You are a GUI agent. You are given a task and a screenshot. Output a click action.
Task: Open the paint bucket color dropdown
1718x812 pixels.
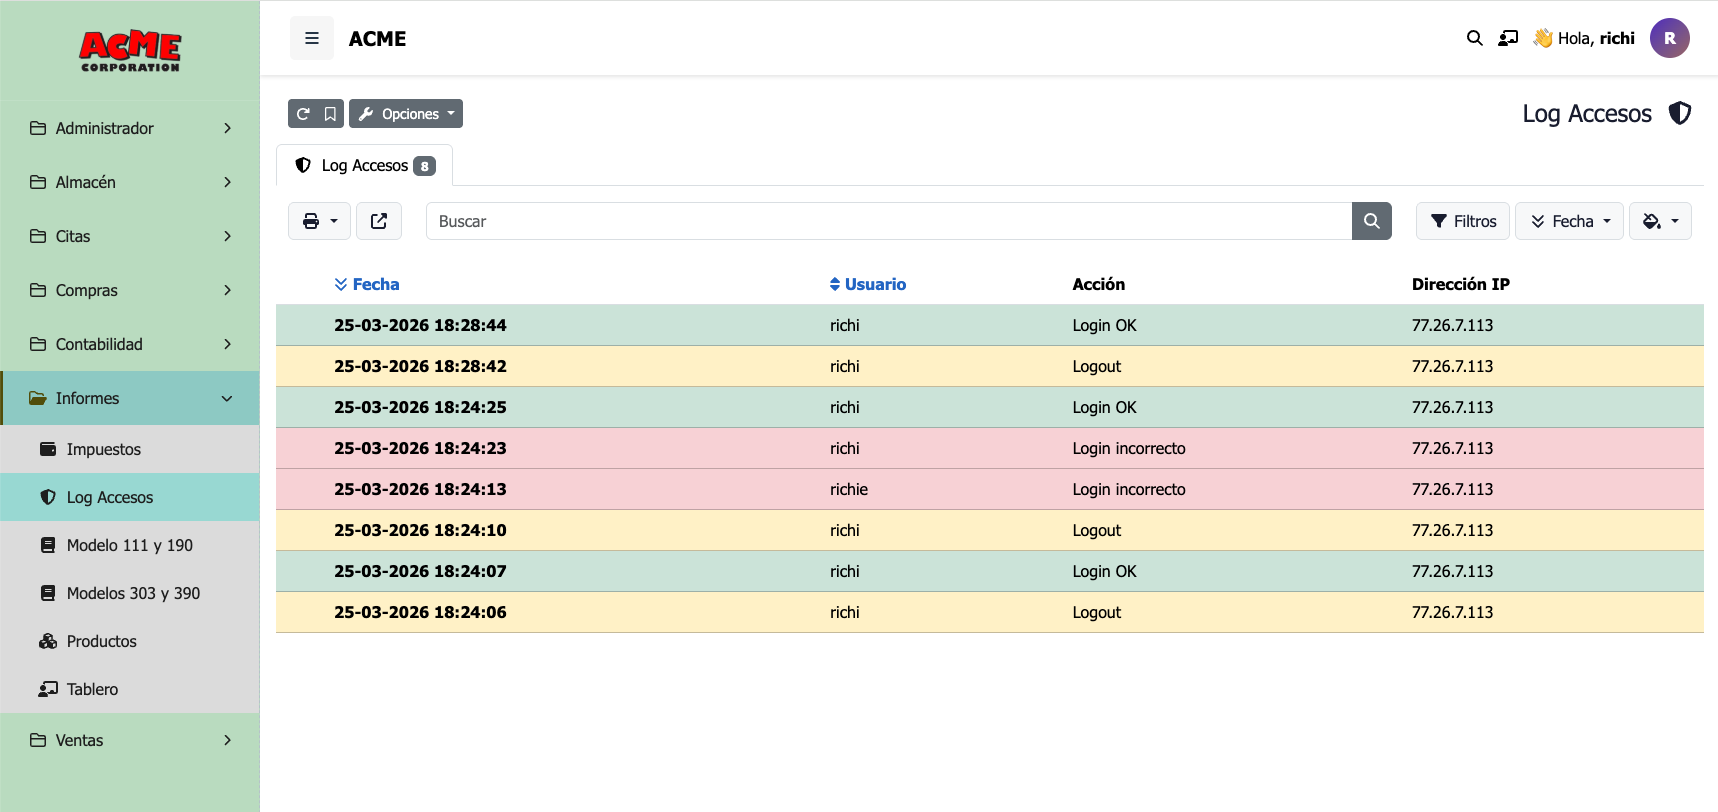tap(1660, 221)
